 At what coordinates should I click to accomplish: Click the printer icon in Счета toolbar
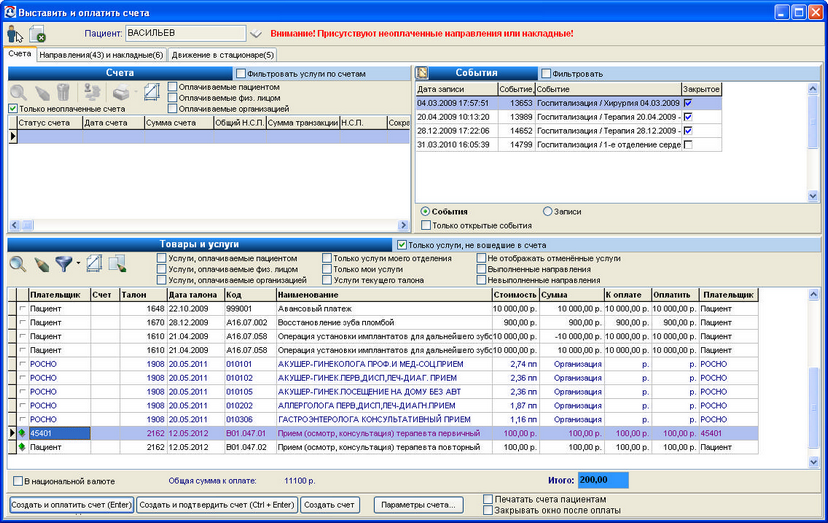[x=121, y=92]
